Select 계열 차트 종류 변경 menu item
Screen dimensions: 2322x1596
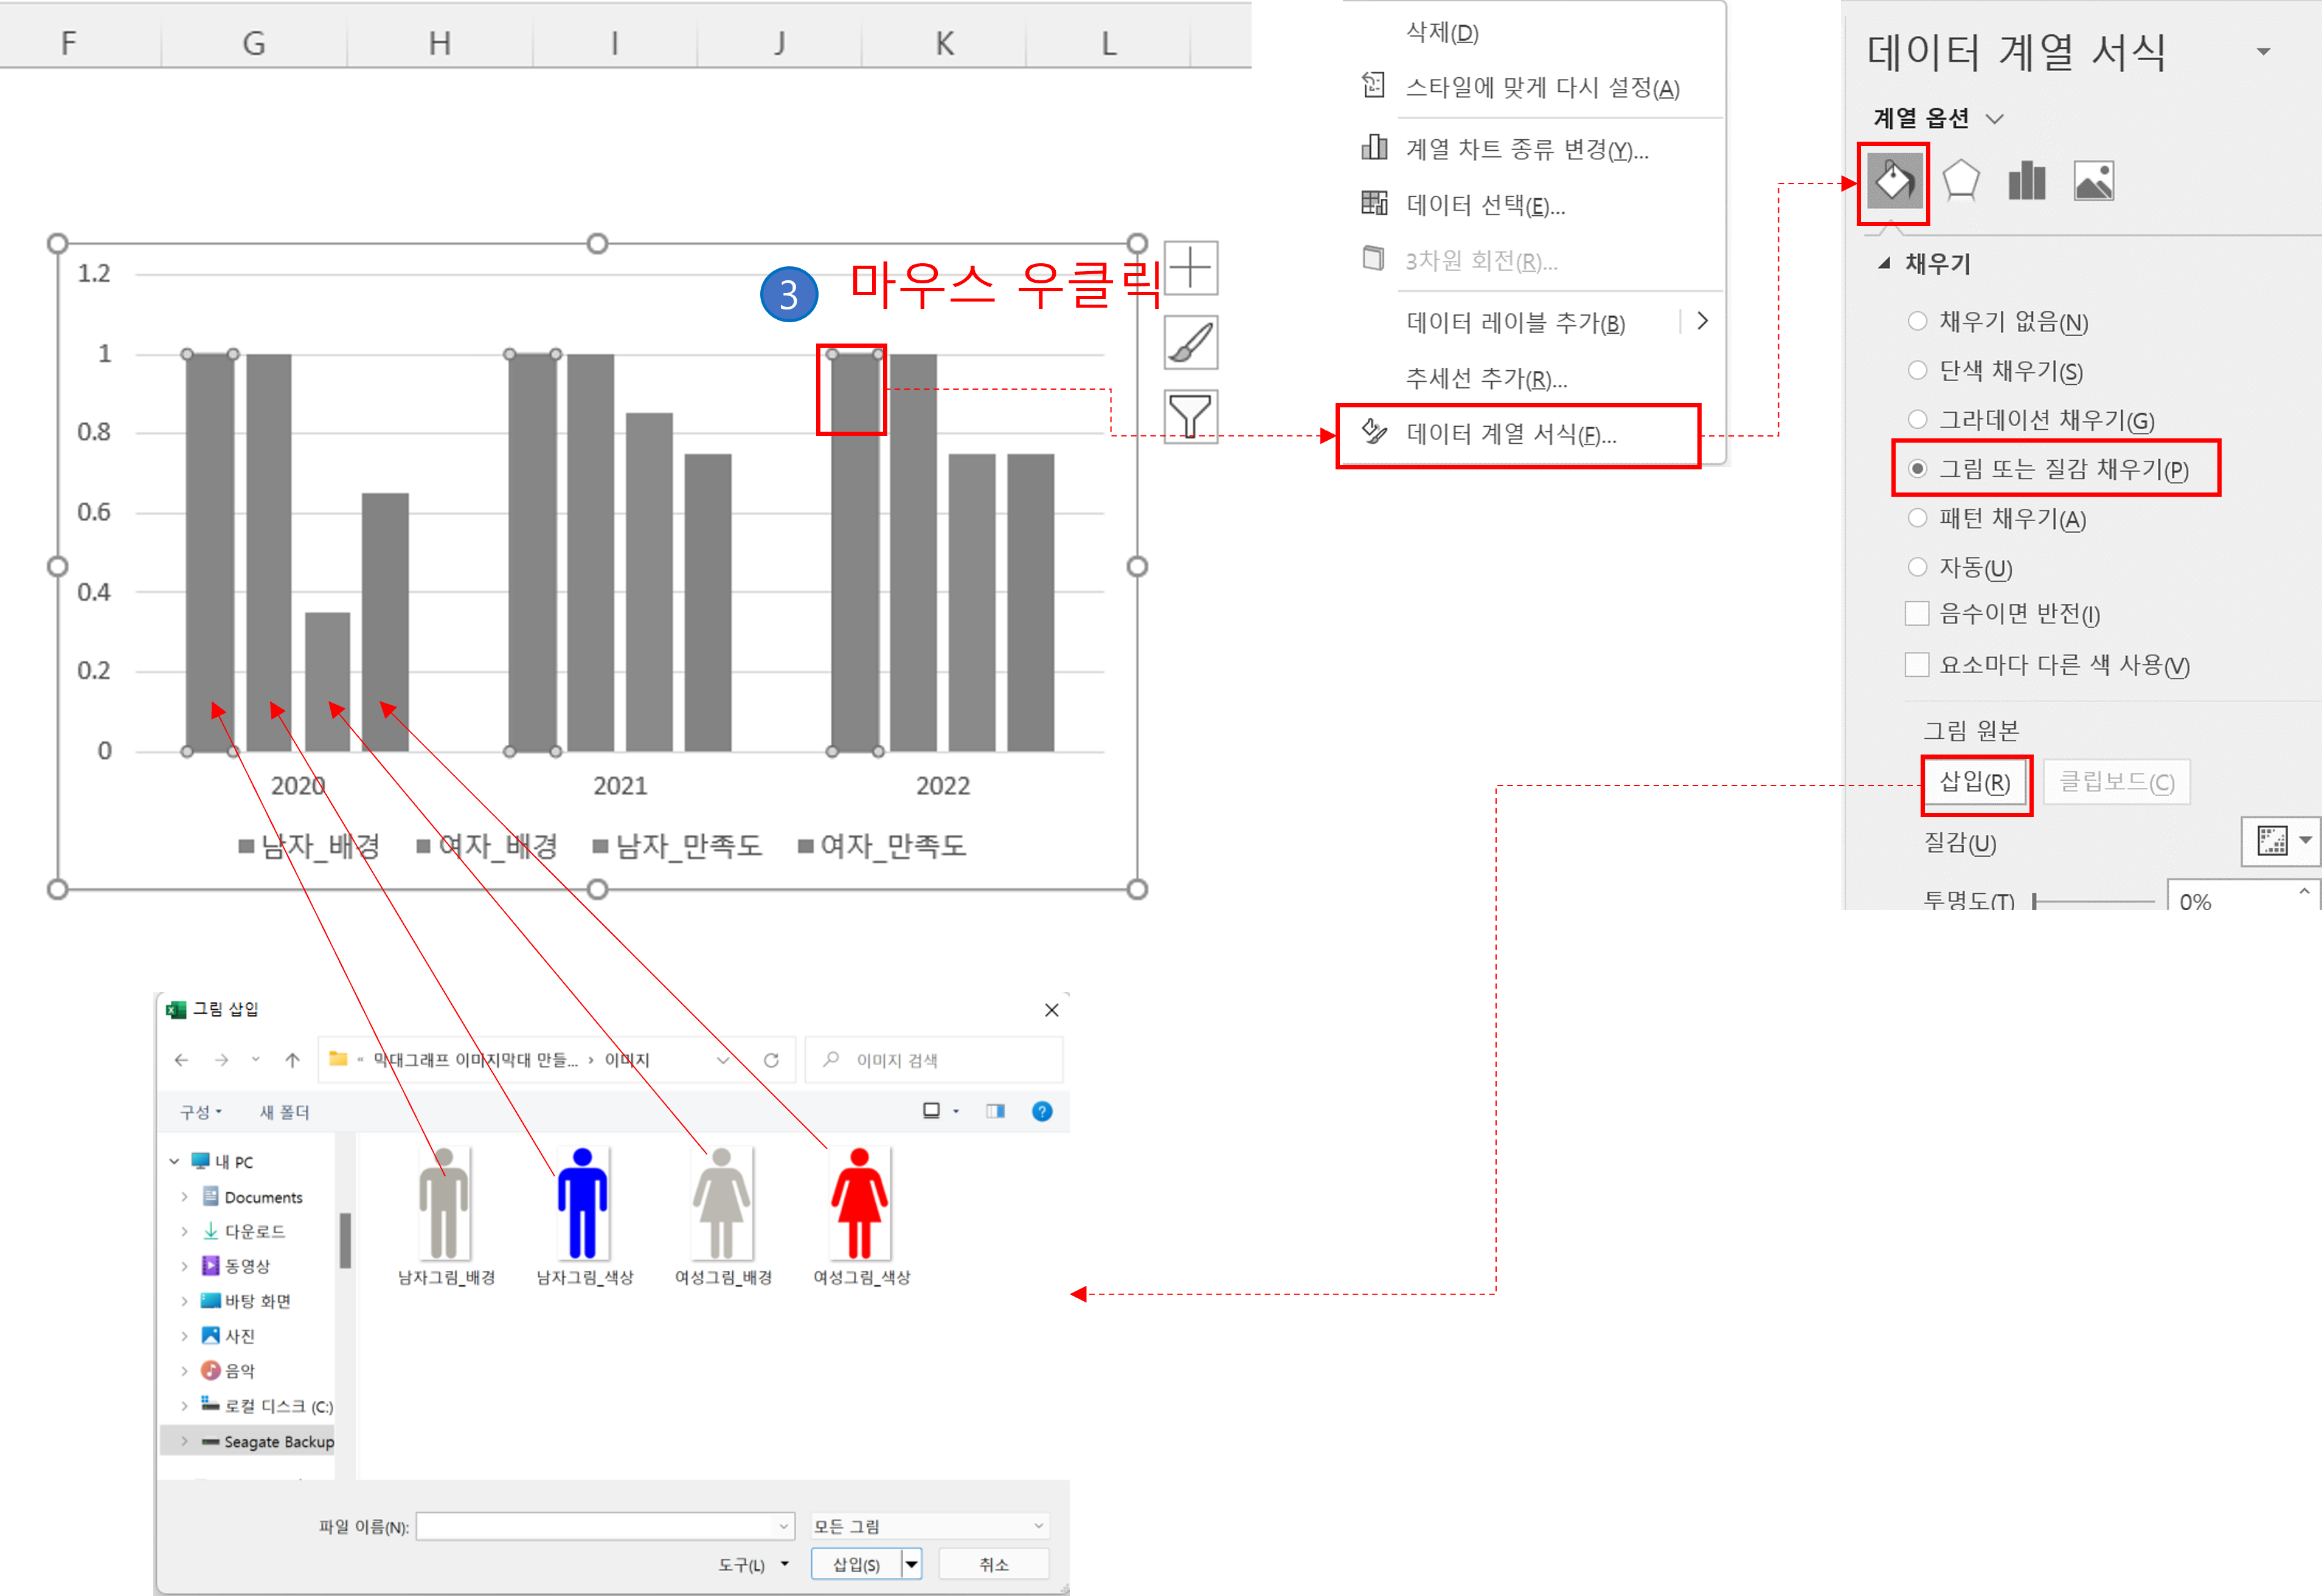pyautogui.click(x=1526, y=150)
